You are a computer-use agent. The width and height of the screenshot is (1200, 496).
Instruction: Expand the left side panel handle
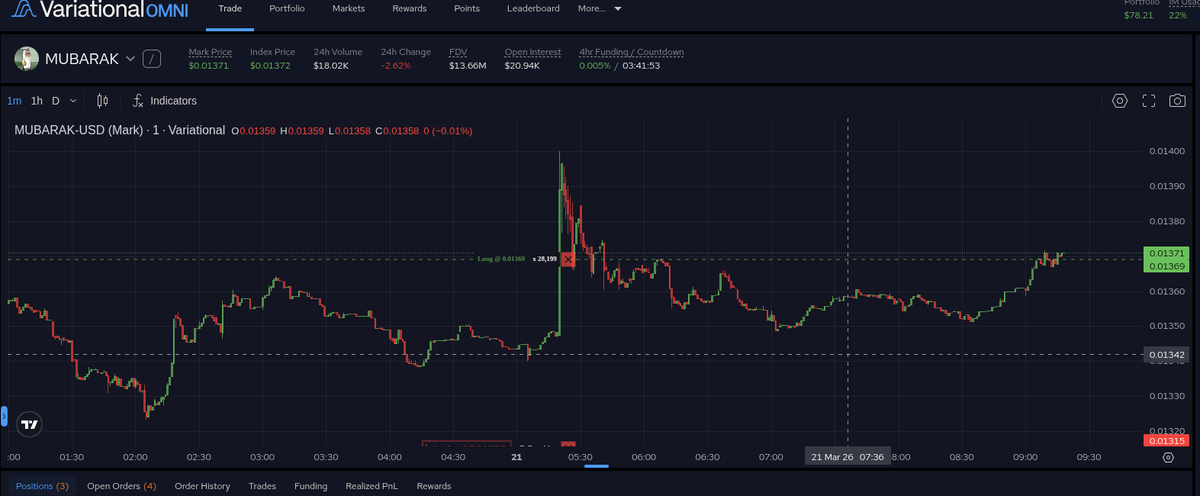(x=4, y=415)
